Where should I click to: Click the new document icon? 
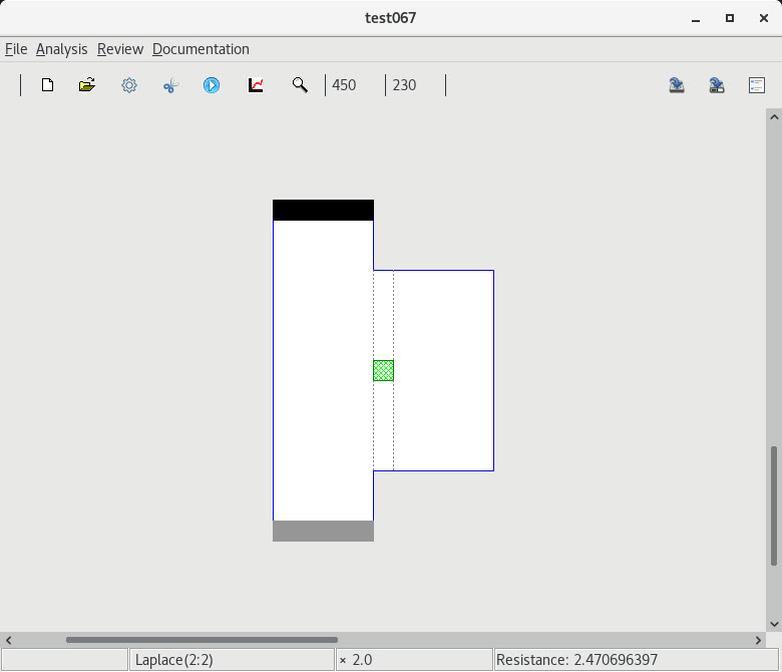(47, 85)
